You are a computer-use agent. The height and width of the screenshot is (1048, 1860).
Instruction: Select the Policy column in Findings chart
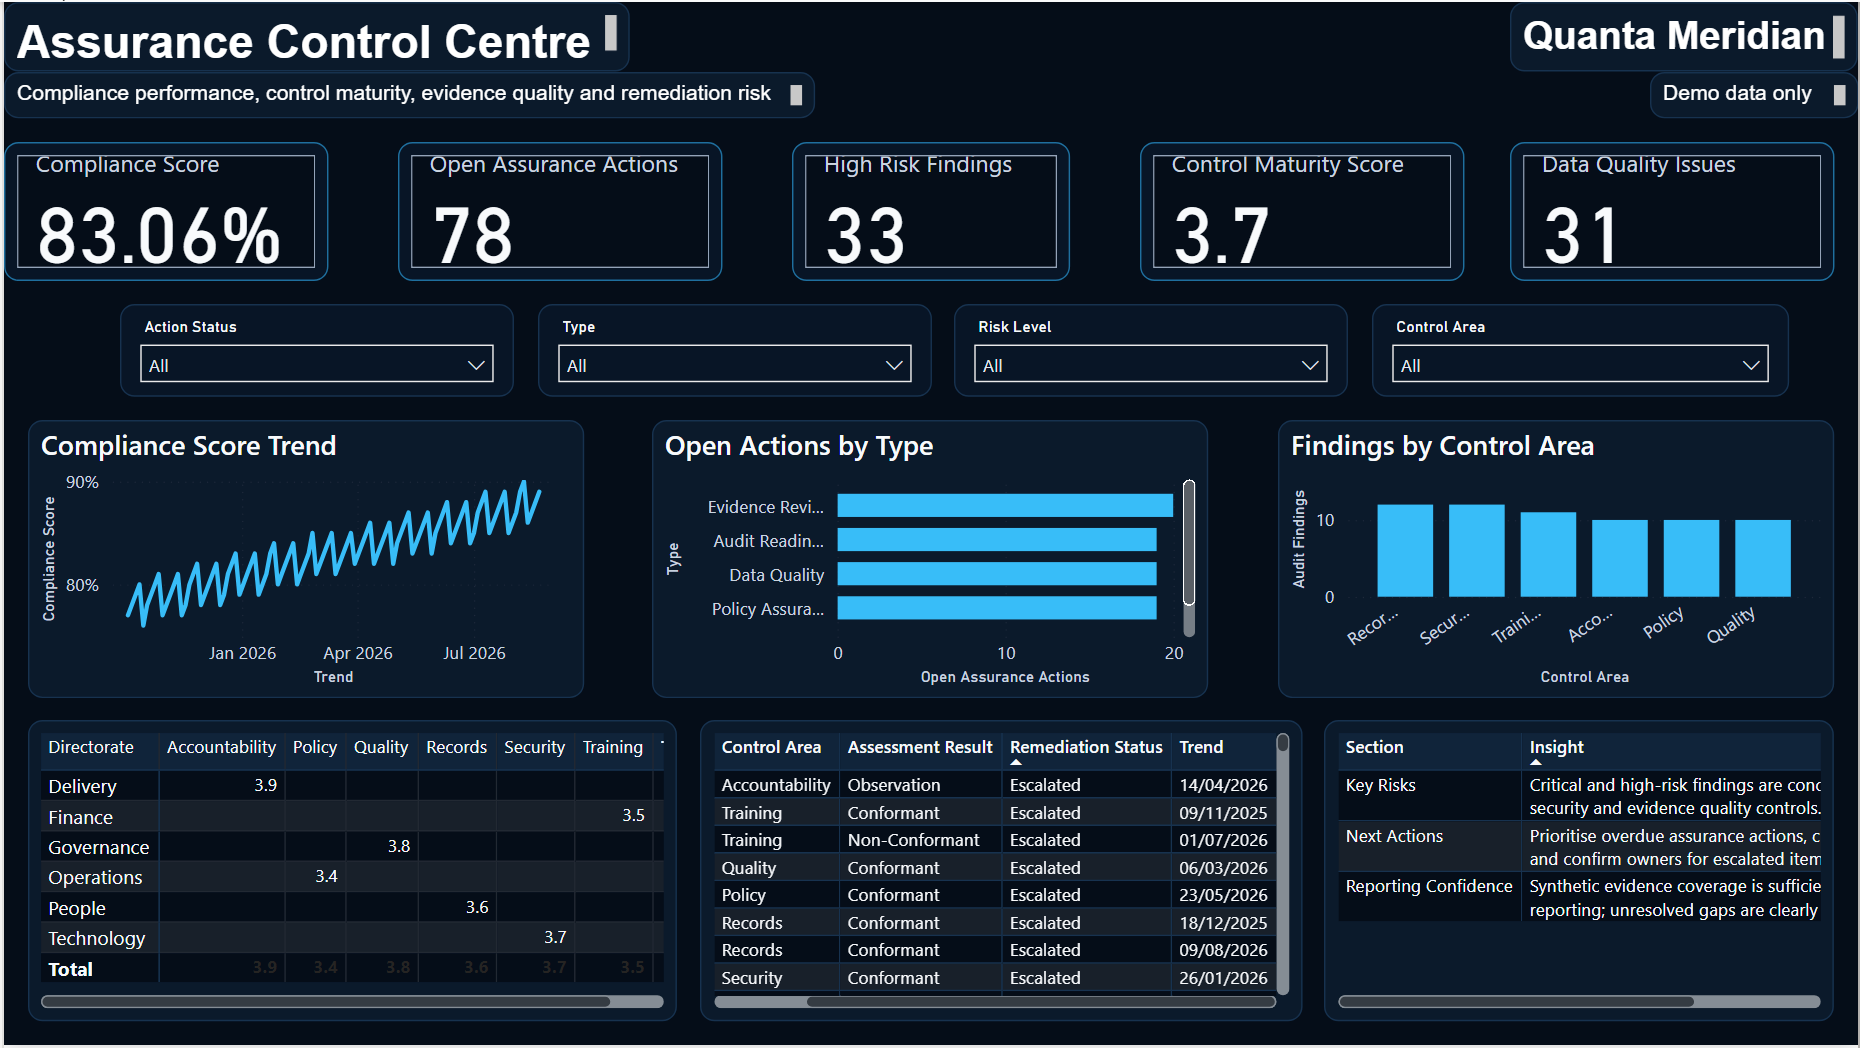coord(1691,559)
